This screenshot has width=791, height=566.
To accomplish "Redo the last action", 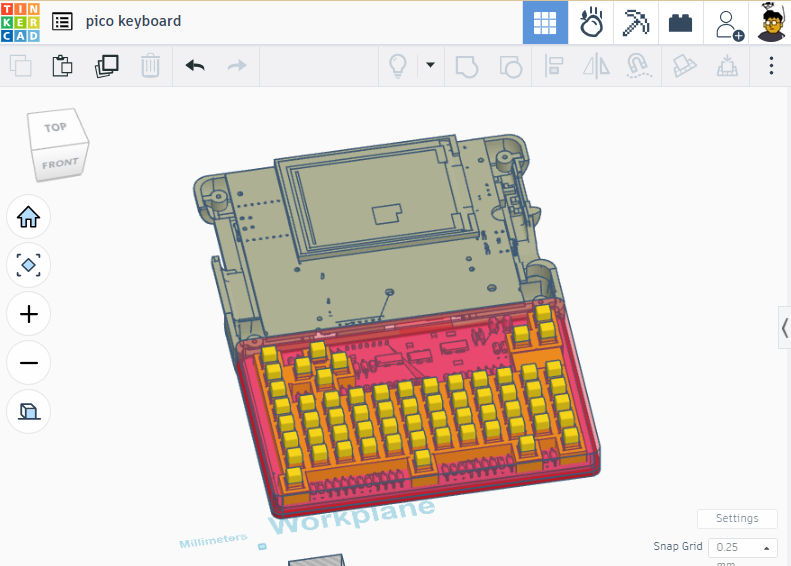I will pyautogui.click(x=237, y=66).
